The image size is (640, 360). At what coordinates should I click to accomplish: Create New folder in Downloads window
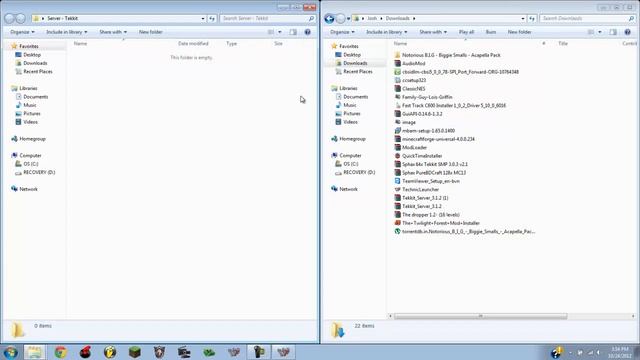coord(520,32)
